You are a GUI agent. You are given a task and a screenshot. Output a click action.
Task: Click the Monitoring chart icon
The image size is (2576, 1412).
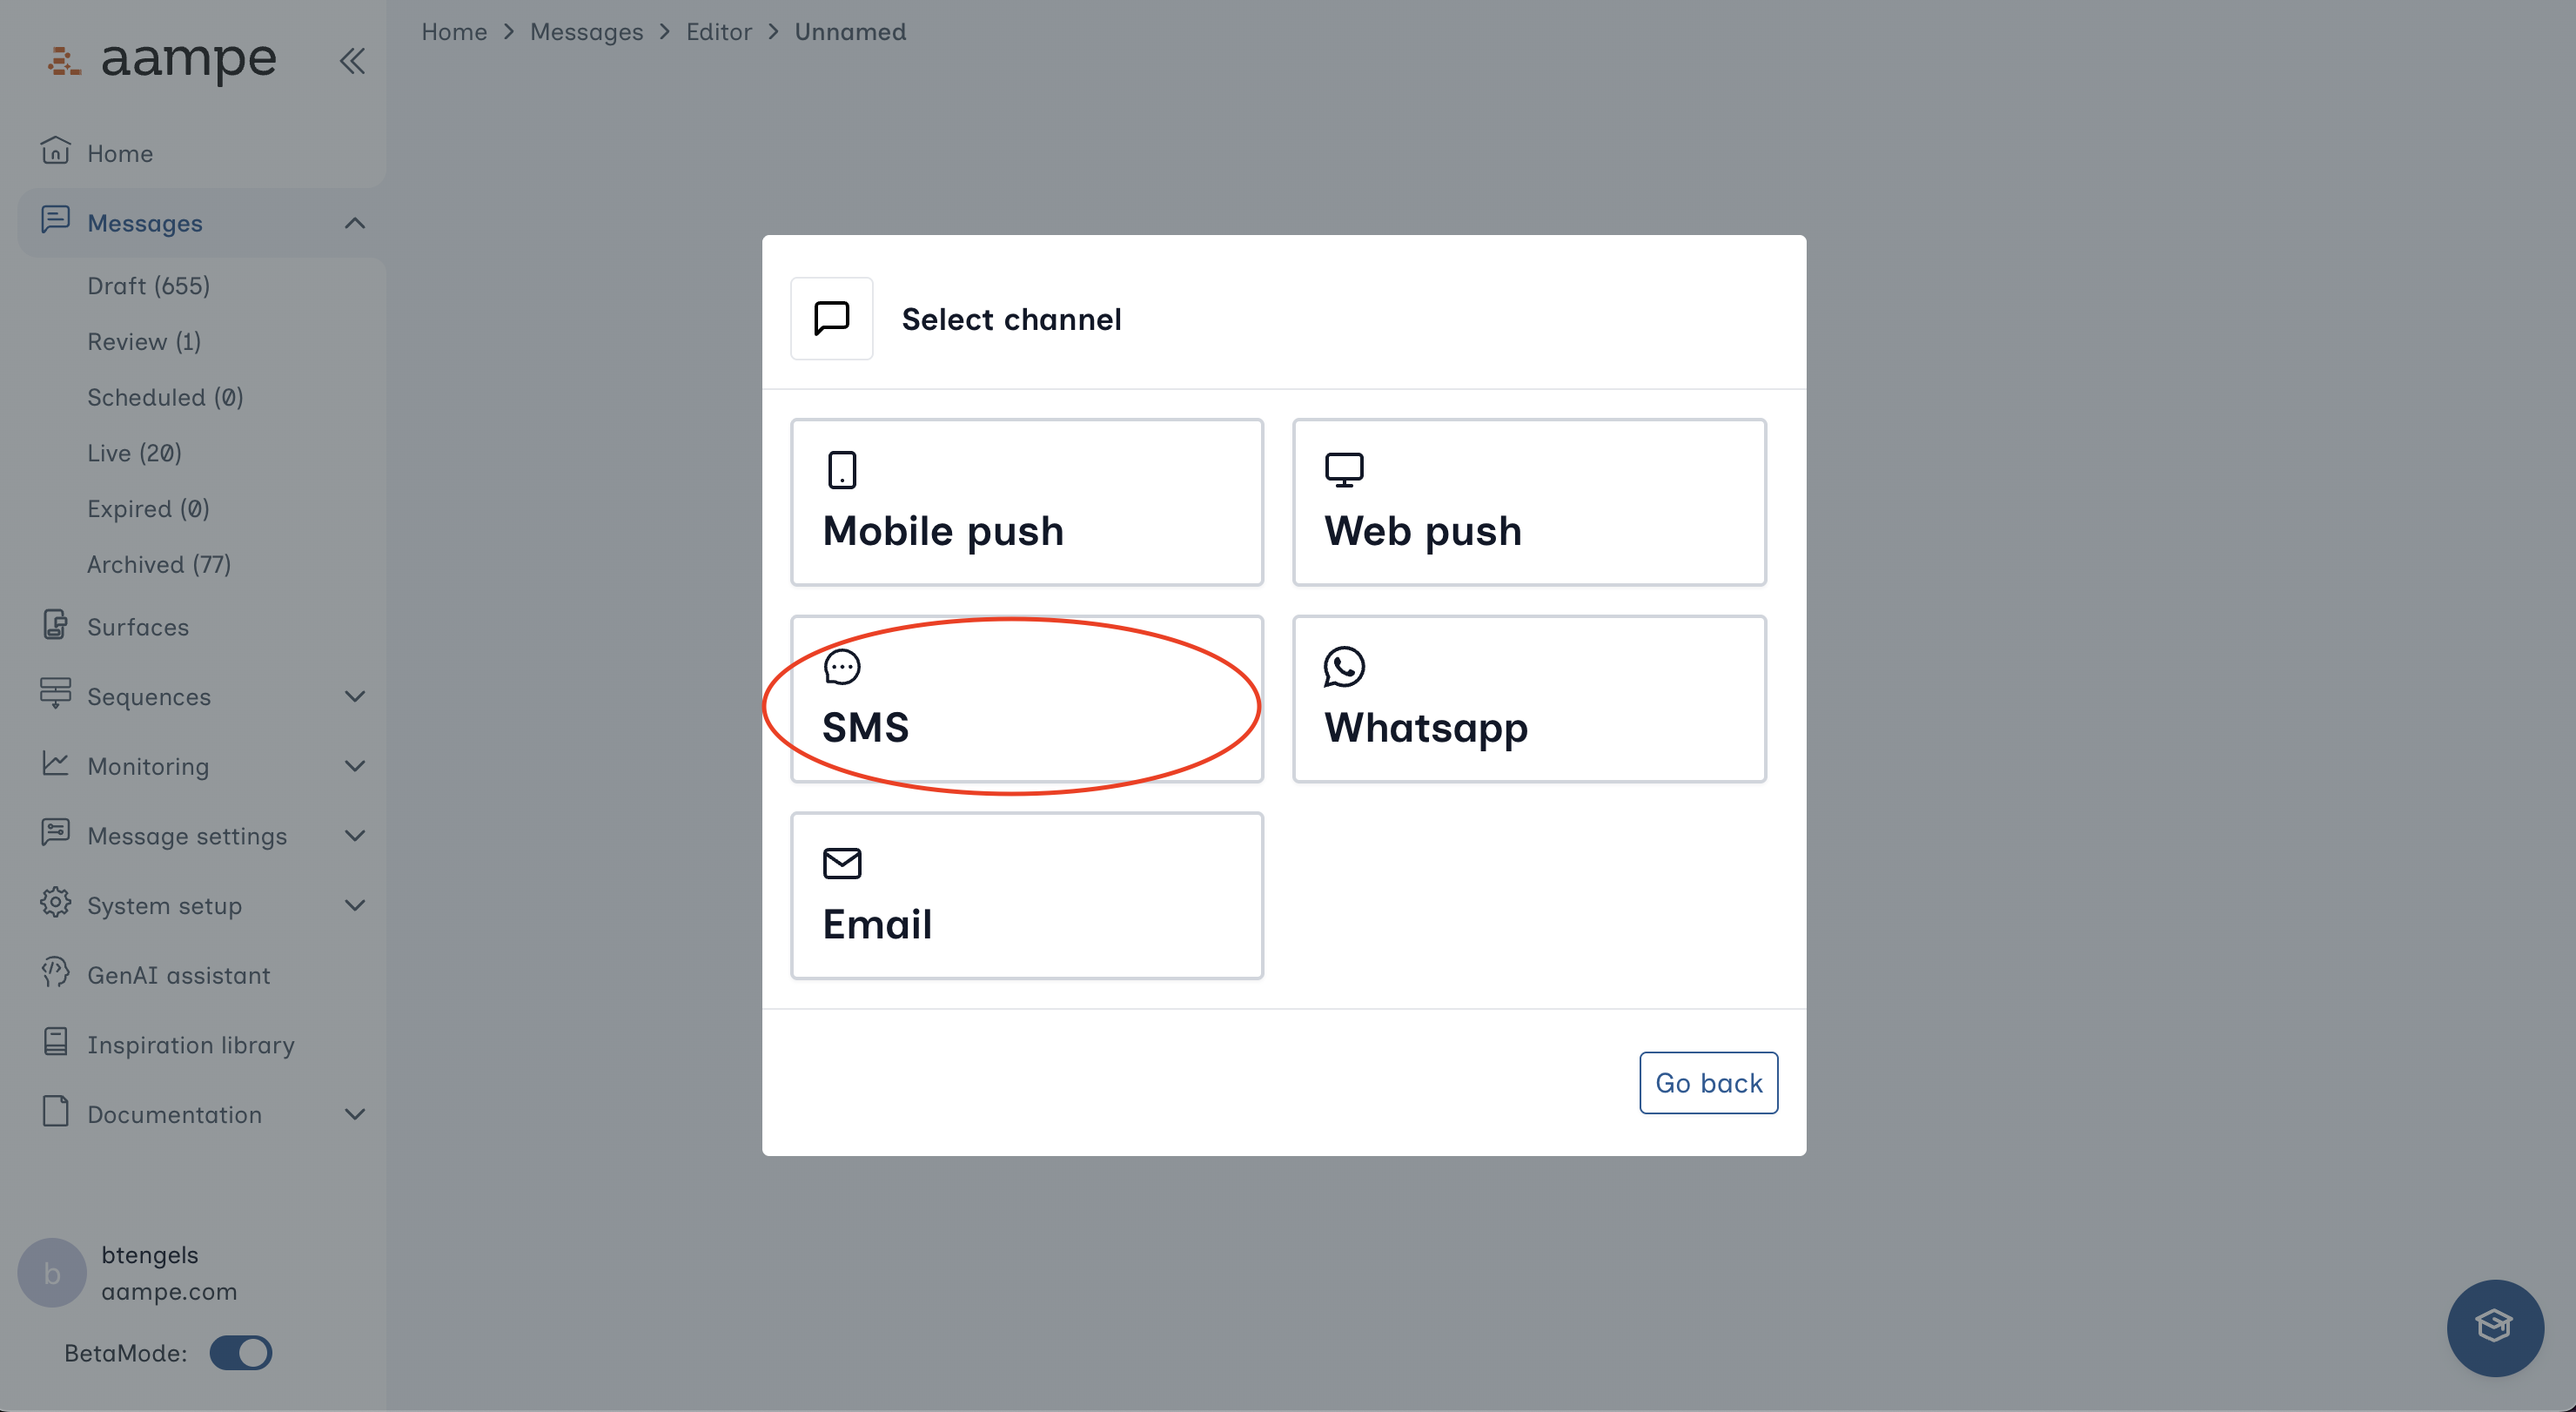(55, 765)
